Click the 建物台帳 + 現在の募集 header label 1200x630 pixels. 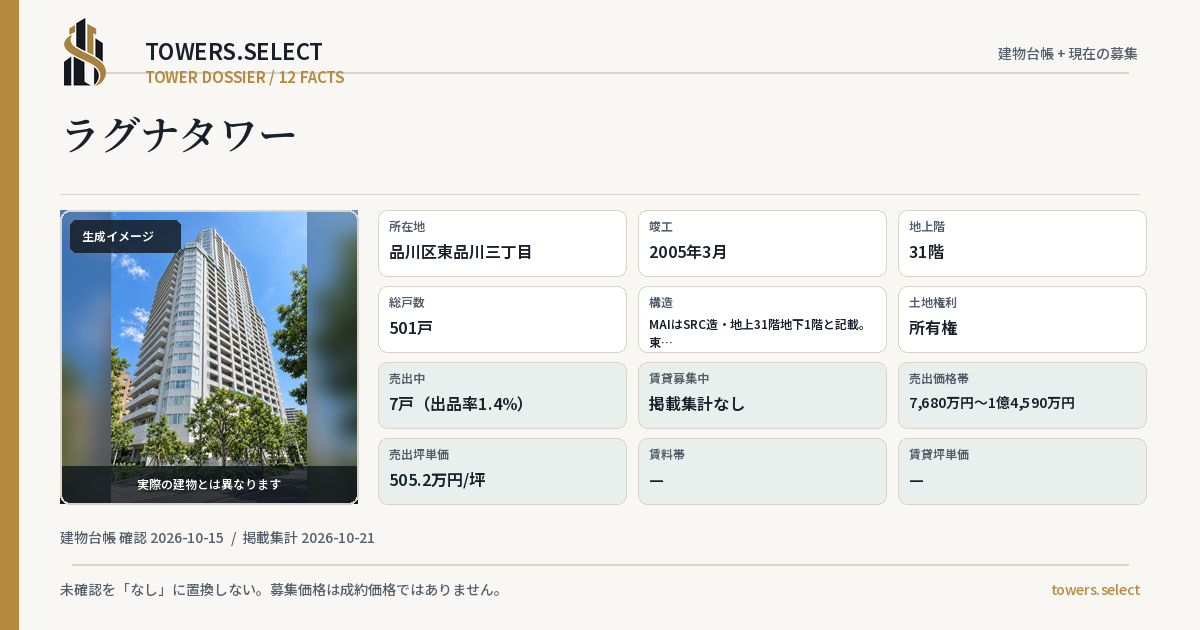point(1067,54)
